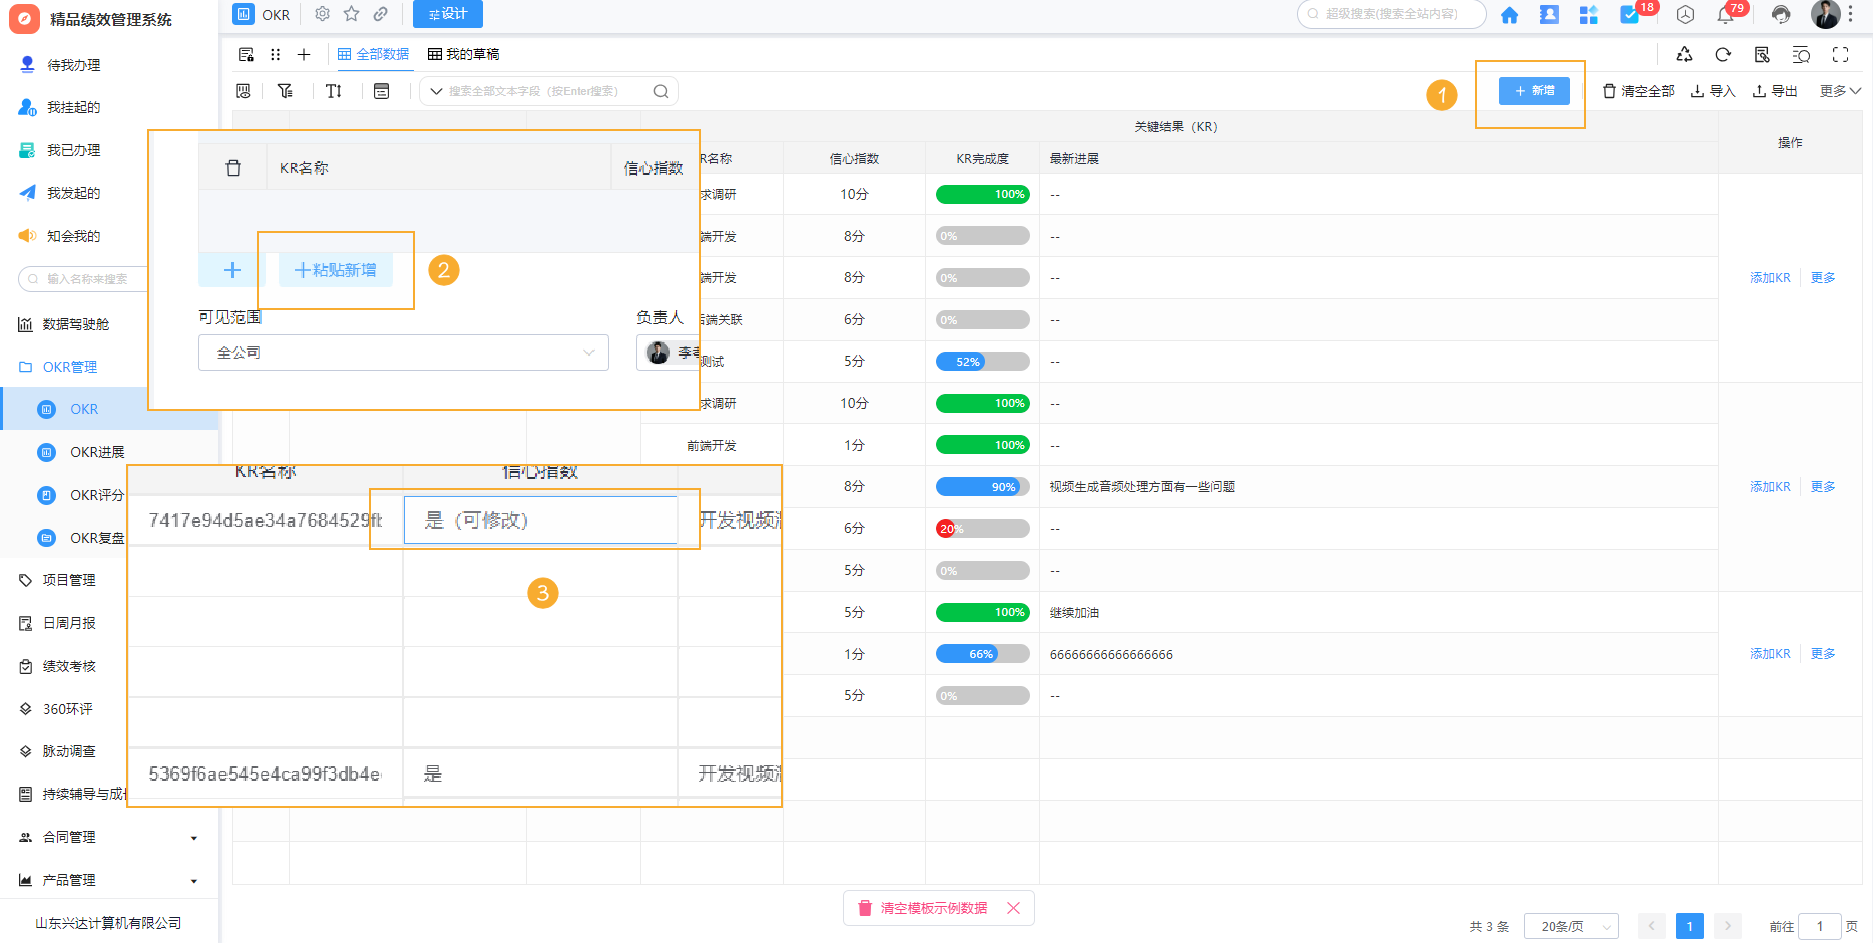The width and height of the screenshot is (1873, 943).
Task: Open the to-do checkmark icon with 18 badge
Action: click(x=1629, y=15)
